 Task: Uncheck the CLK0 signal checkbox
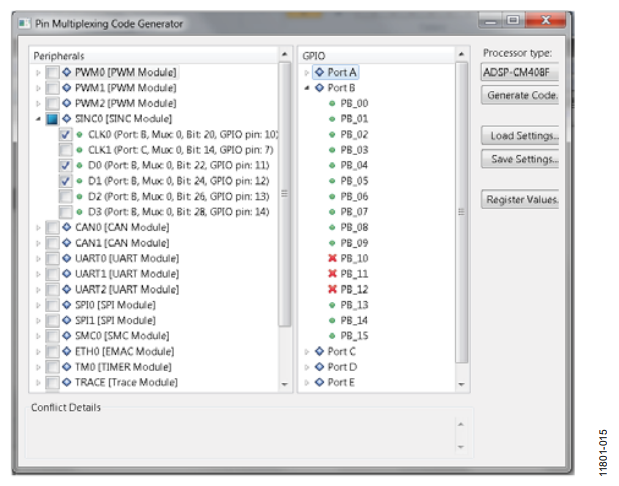coord(65,135)
